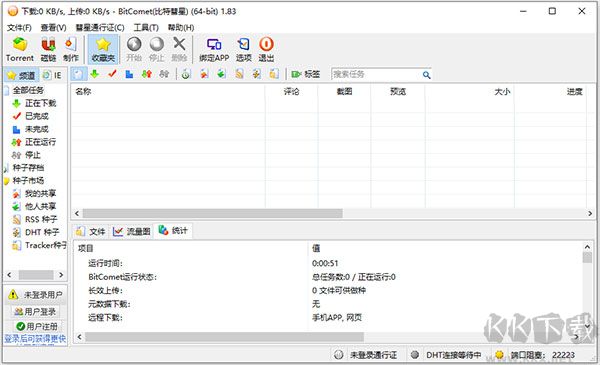Viewport: 600px width, 365px height.
Task: Click the blue blocks unfinished filter icon
Action: [x=129, y=74]
